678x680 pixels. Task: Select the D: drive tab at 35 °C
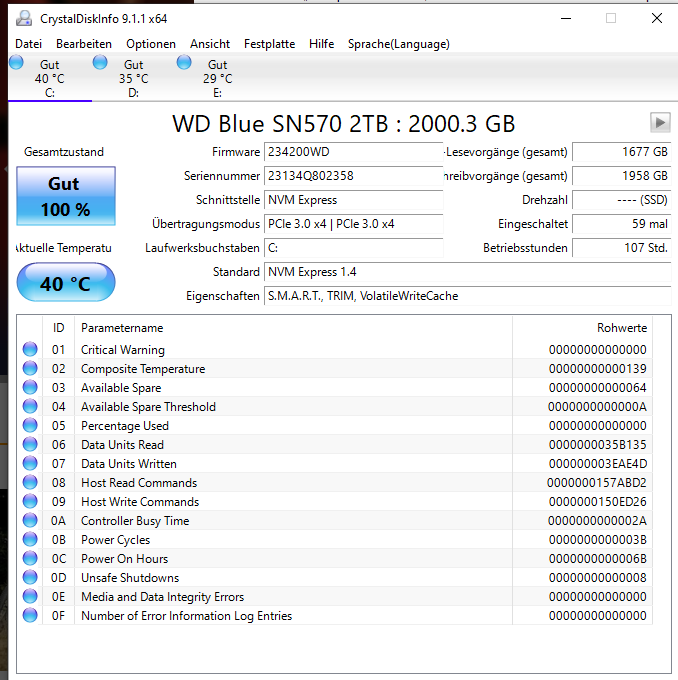tap(134, 78)
